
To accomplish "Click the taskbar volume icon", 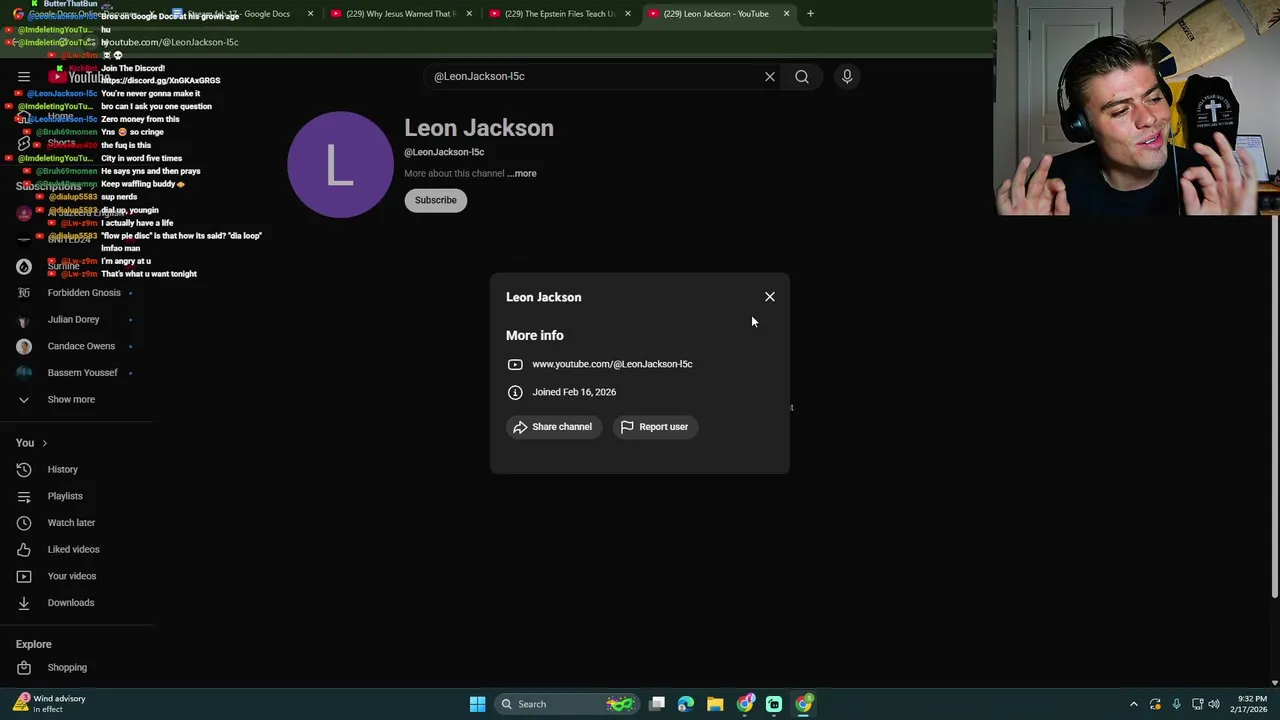I will click(1214, 704).
